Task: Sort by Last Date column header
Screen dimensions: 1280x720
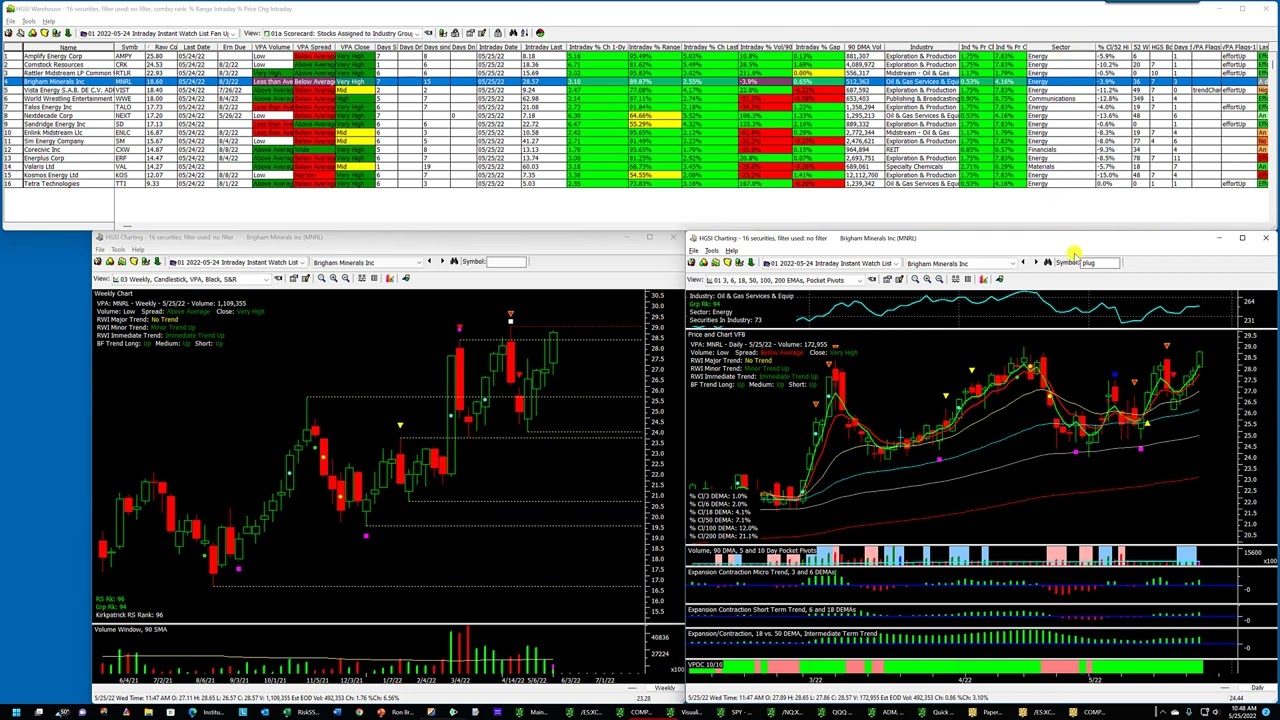Action: click(197, 47)
